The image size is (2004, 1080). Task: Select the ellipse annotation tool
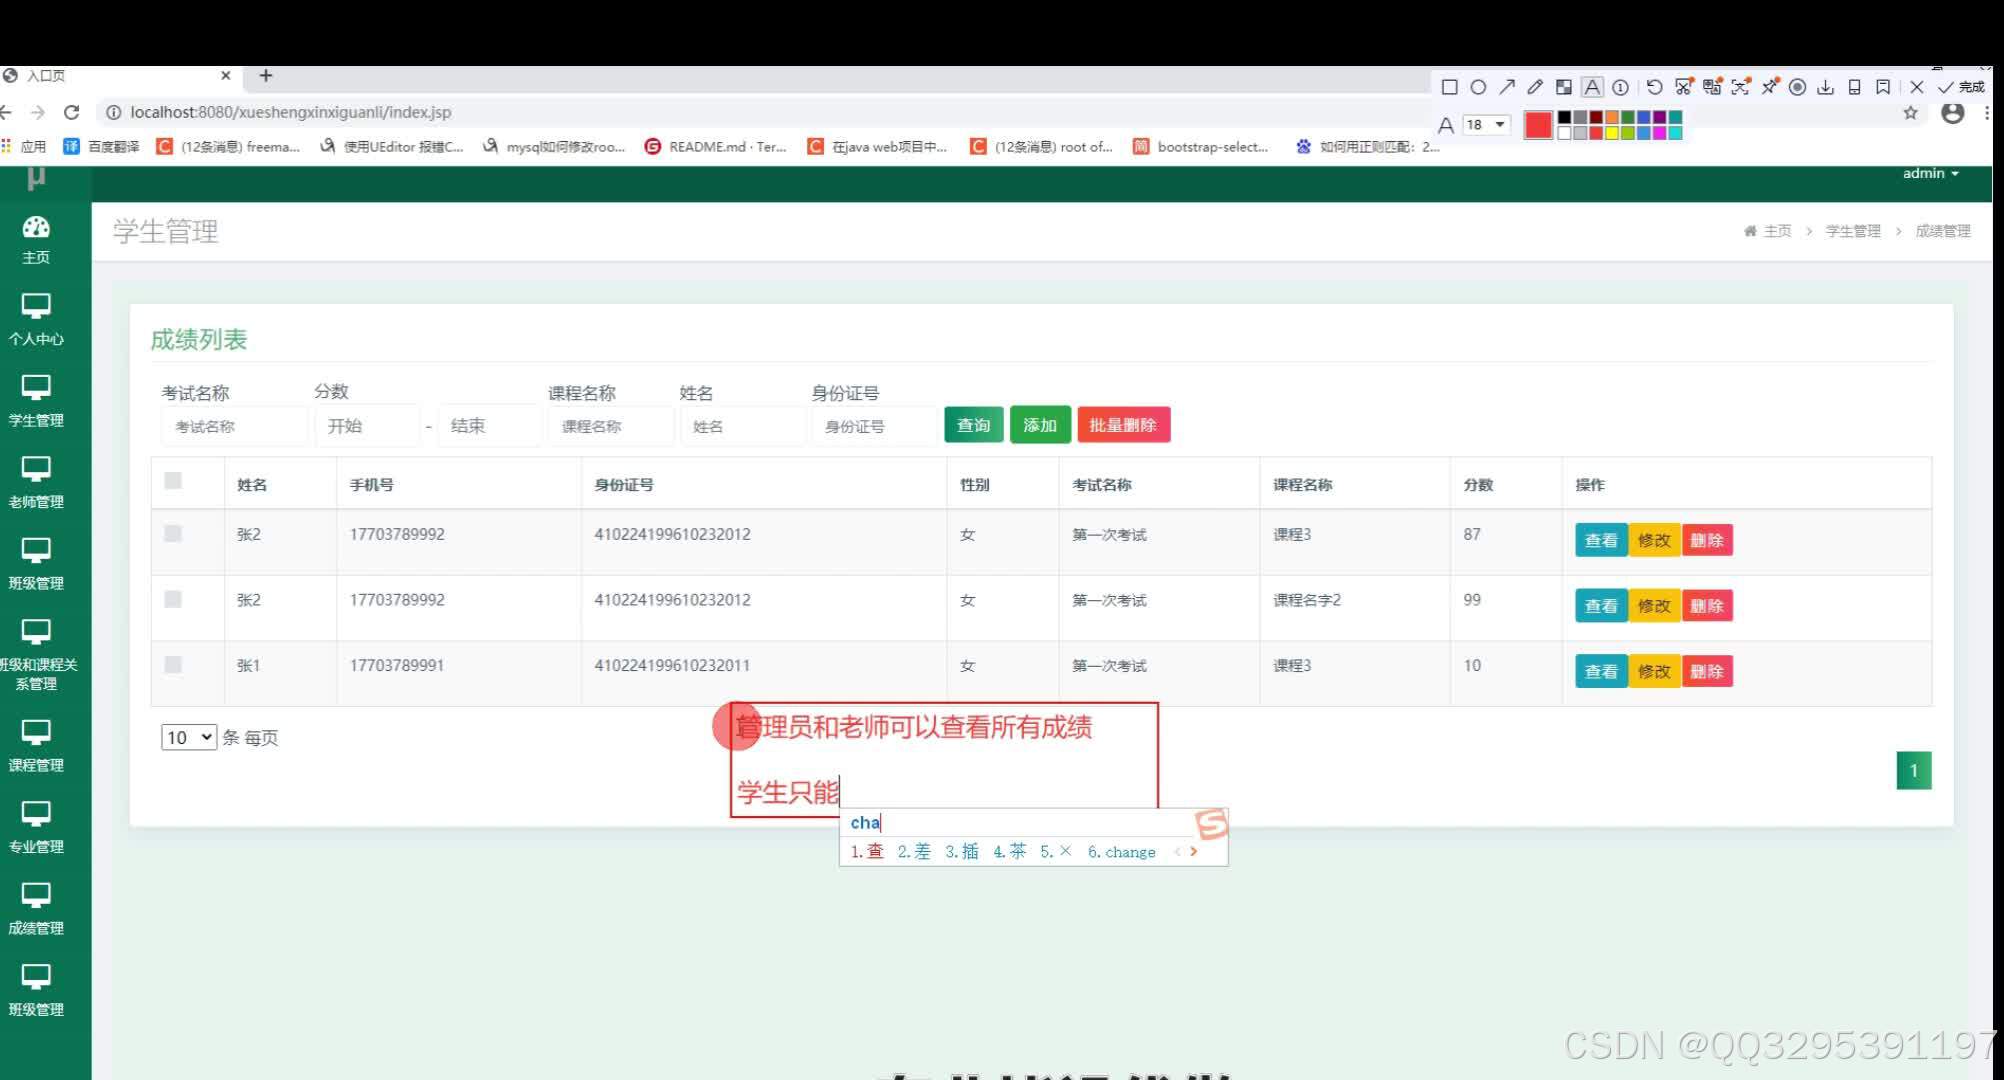(1478, 87)
